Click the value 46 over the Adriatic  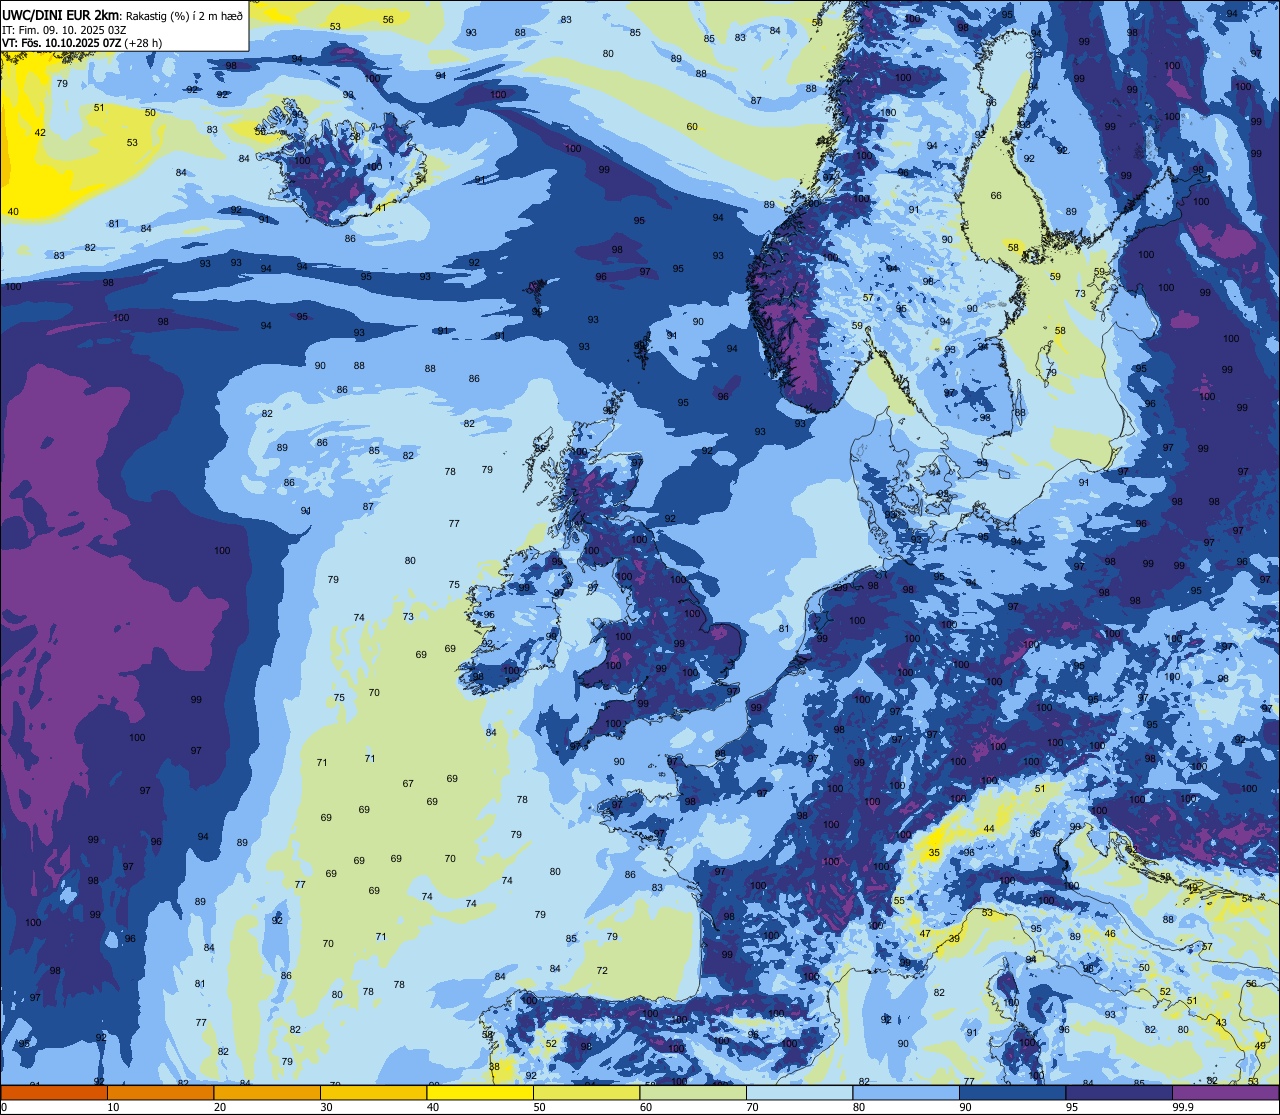tap(1110, 934)
